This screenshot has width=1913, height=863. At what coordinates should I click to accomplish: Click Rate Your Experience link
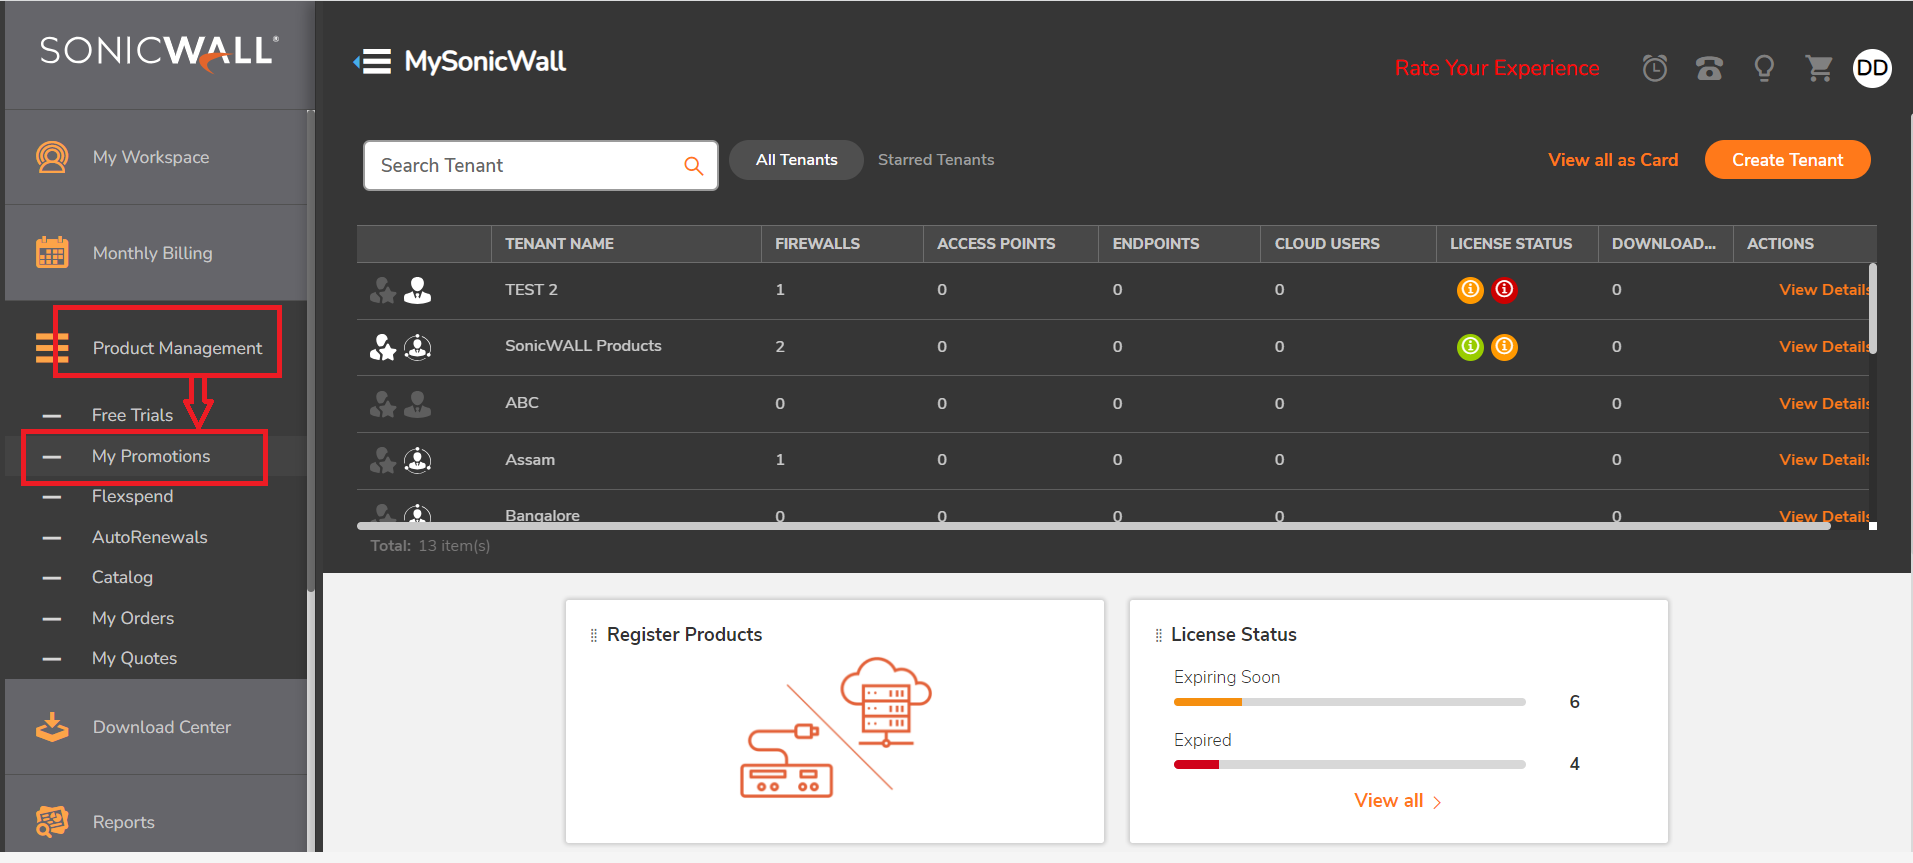[x=1497, y=68]
